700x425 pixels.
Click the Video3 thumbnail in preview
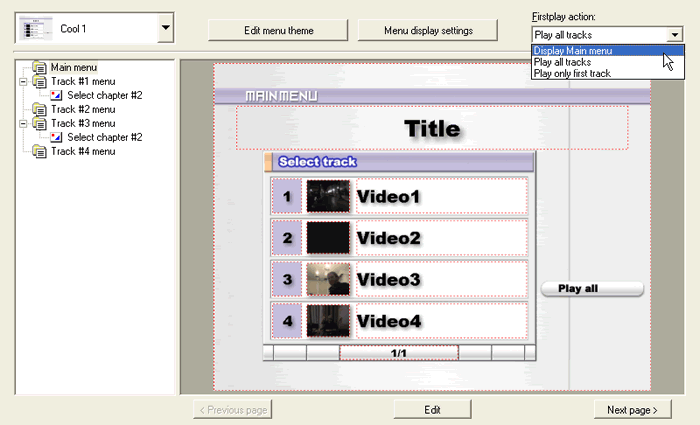pyautogui.click(x=328, y=279)
